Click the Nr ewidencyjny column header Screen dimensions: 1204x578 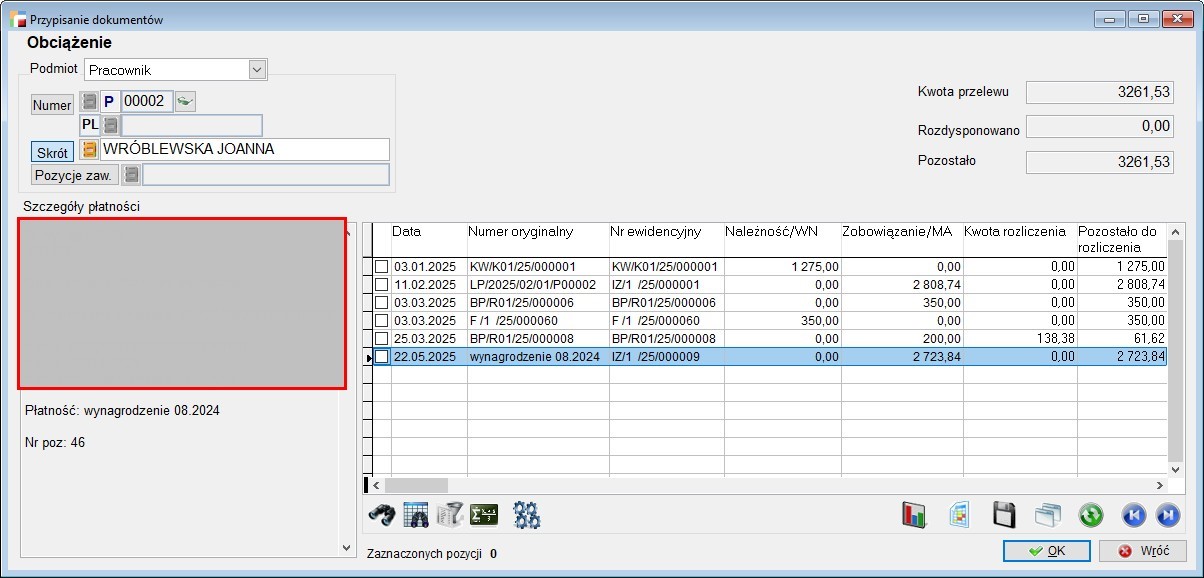point(665,240)
